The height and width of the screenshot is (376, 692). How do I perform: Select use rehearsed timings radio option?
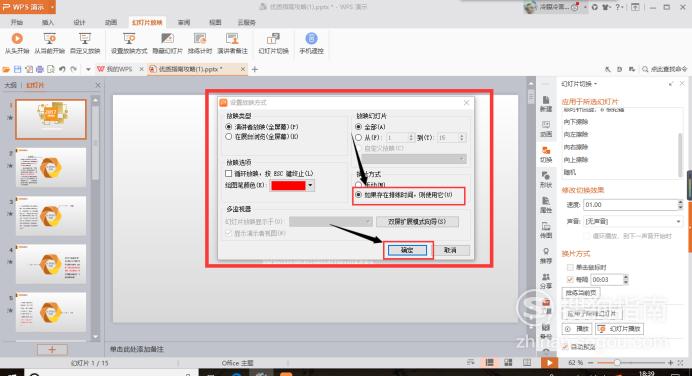[358, 195]
